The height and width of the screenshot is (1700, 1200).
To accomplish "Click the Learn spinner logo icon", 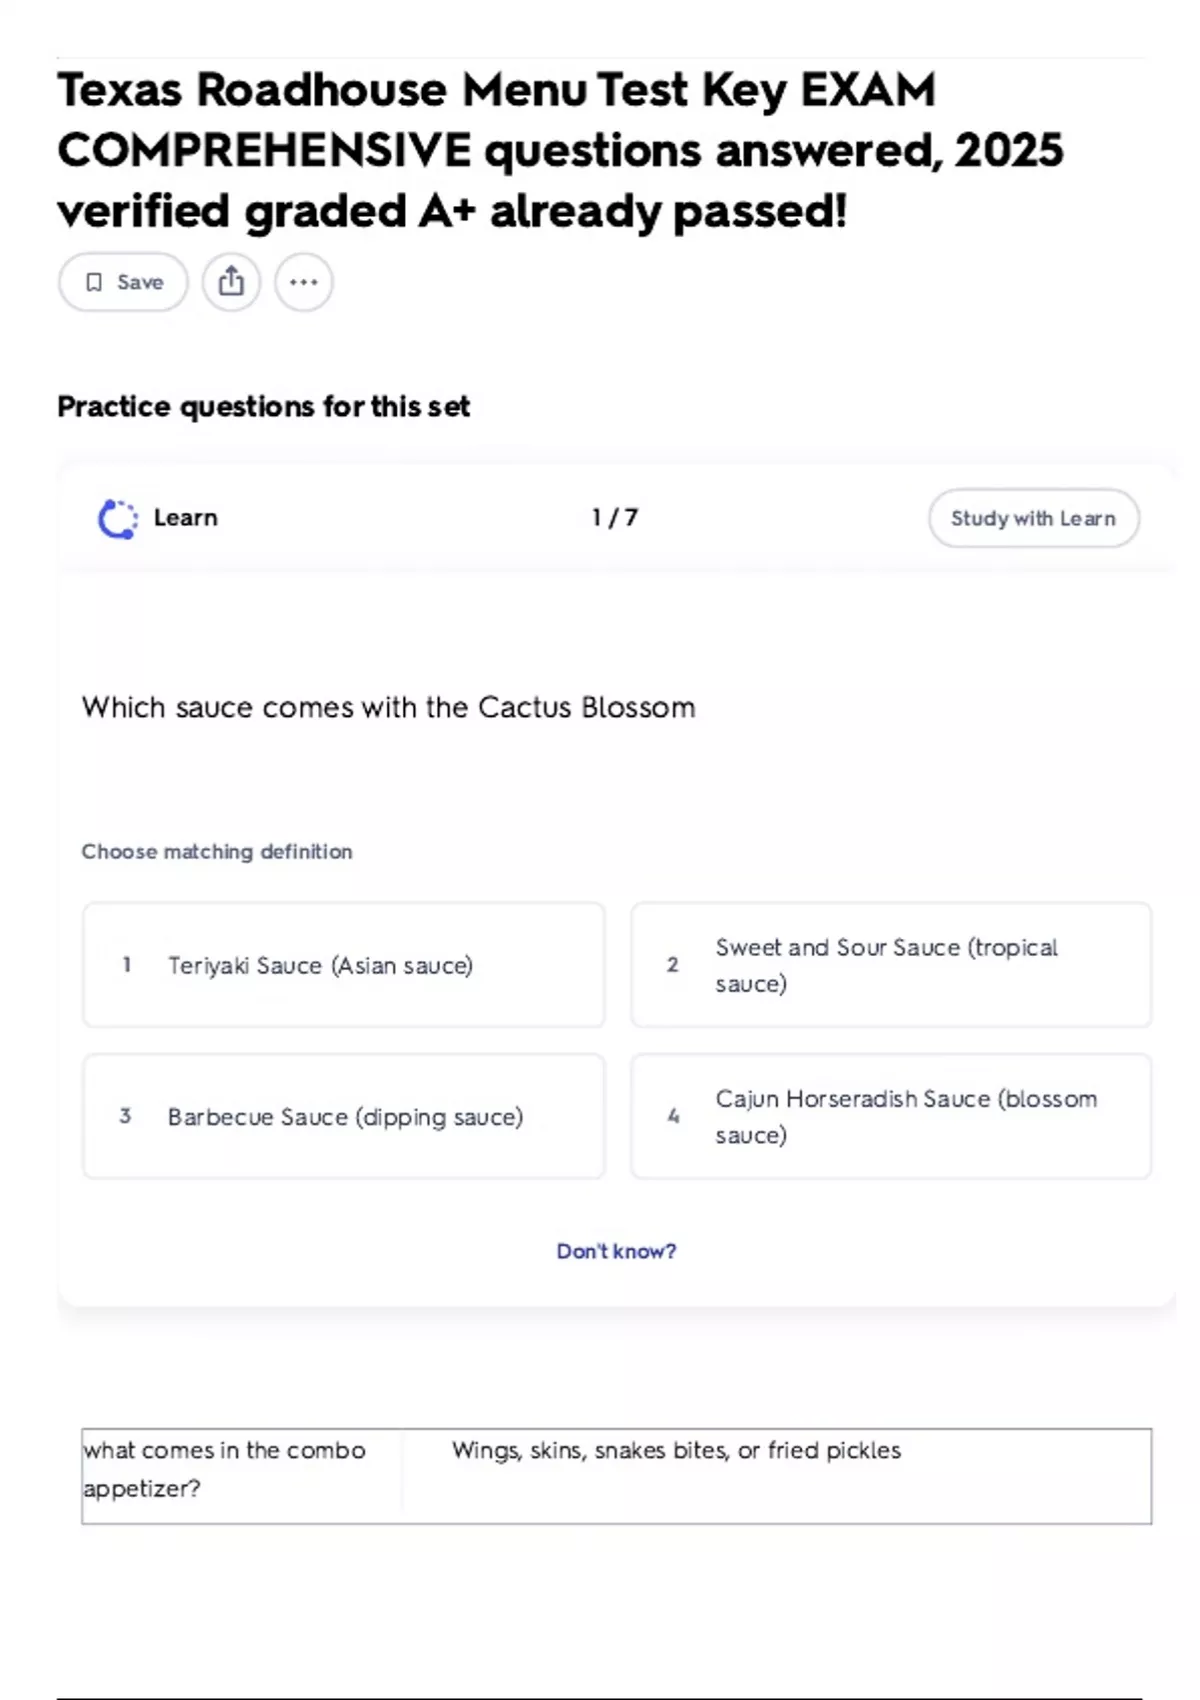I will click(x=117, y=519).
